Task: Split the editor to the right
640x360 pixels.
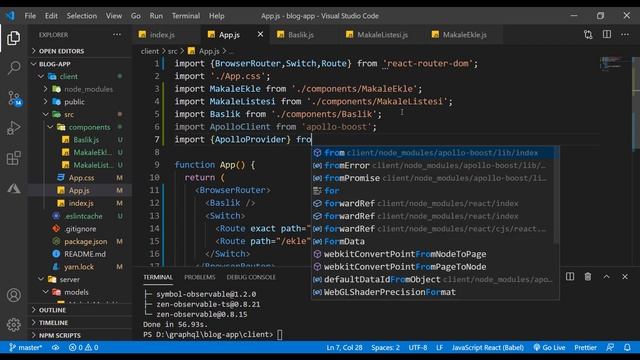Action: [607, 35]
